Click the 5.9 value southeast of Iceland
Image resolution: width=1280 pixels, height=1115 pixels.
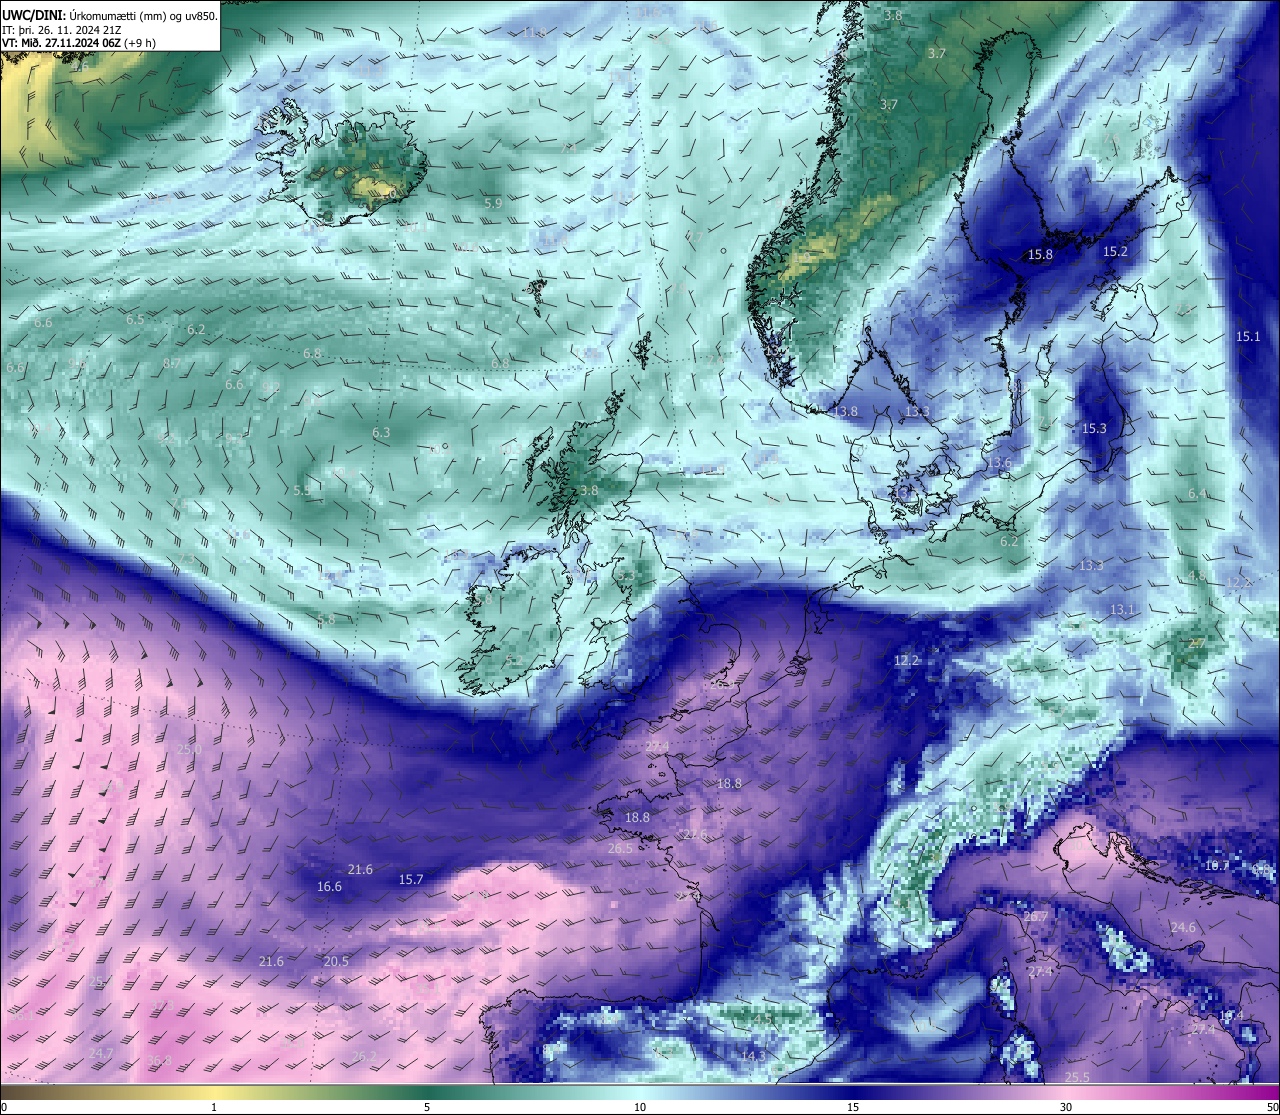point(492,203)
